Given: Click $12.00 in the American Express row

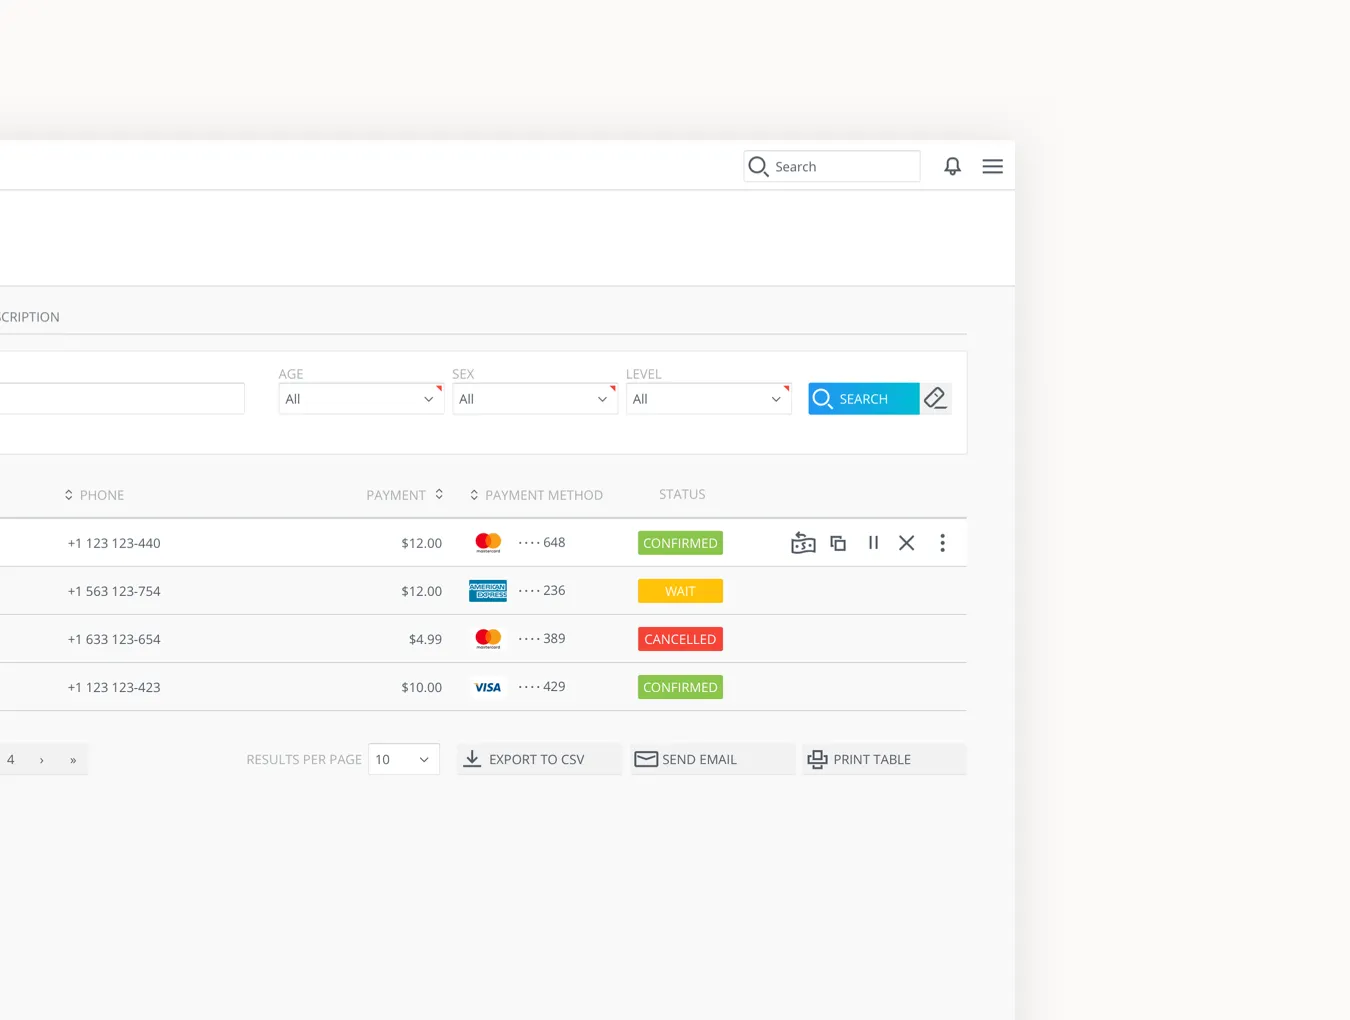Looking at the screenshot, I should (x=421, y=591).
